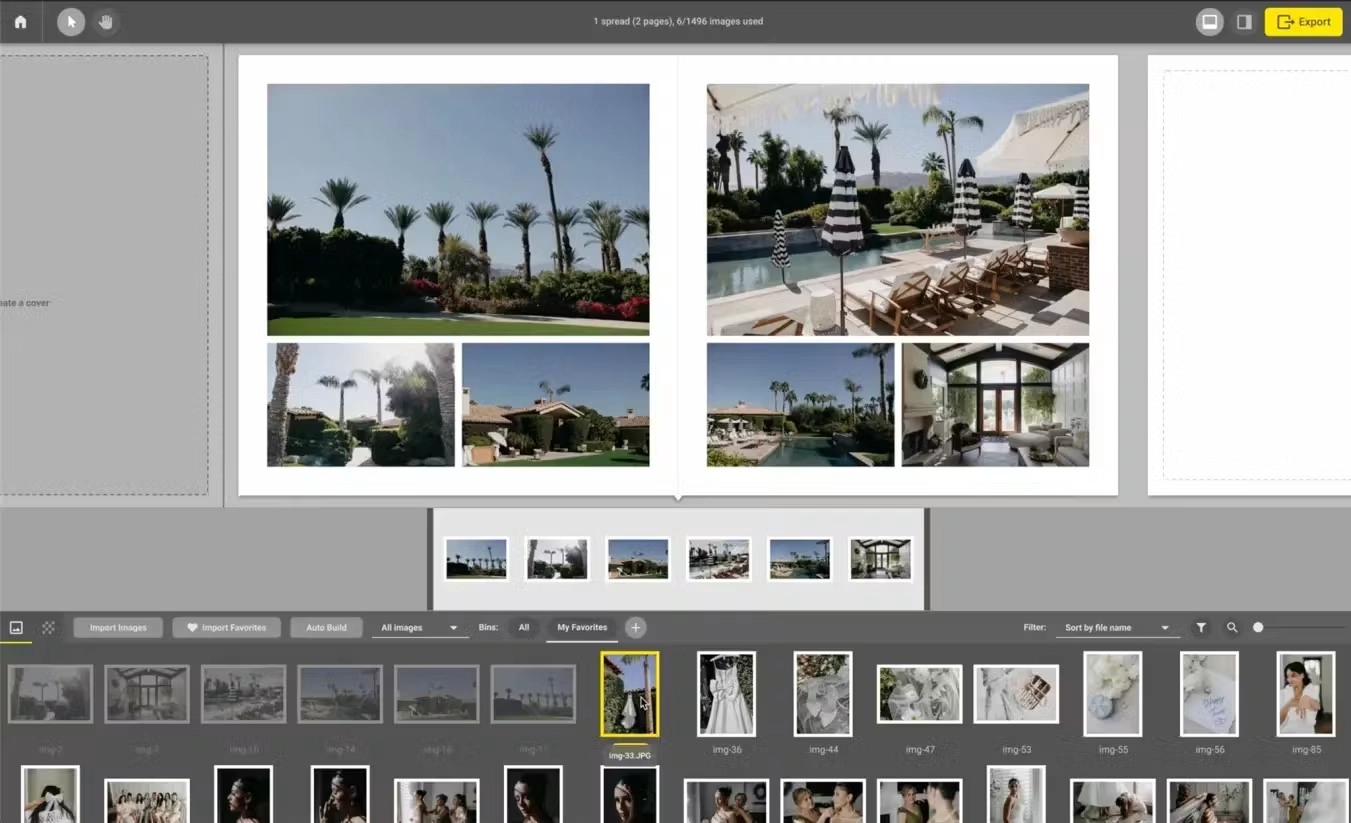Select the striped umbrellas pool photo on right page
This screenshot has width=1351, height=823.
point(898,209)
